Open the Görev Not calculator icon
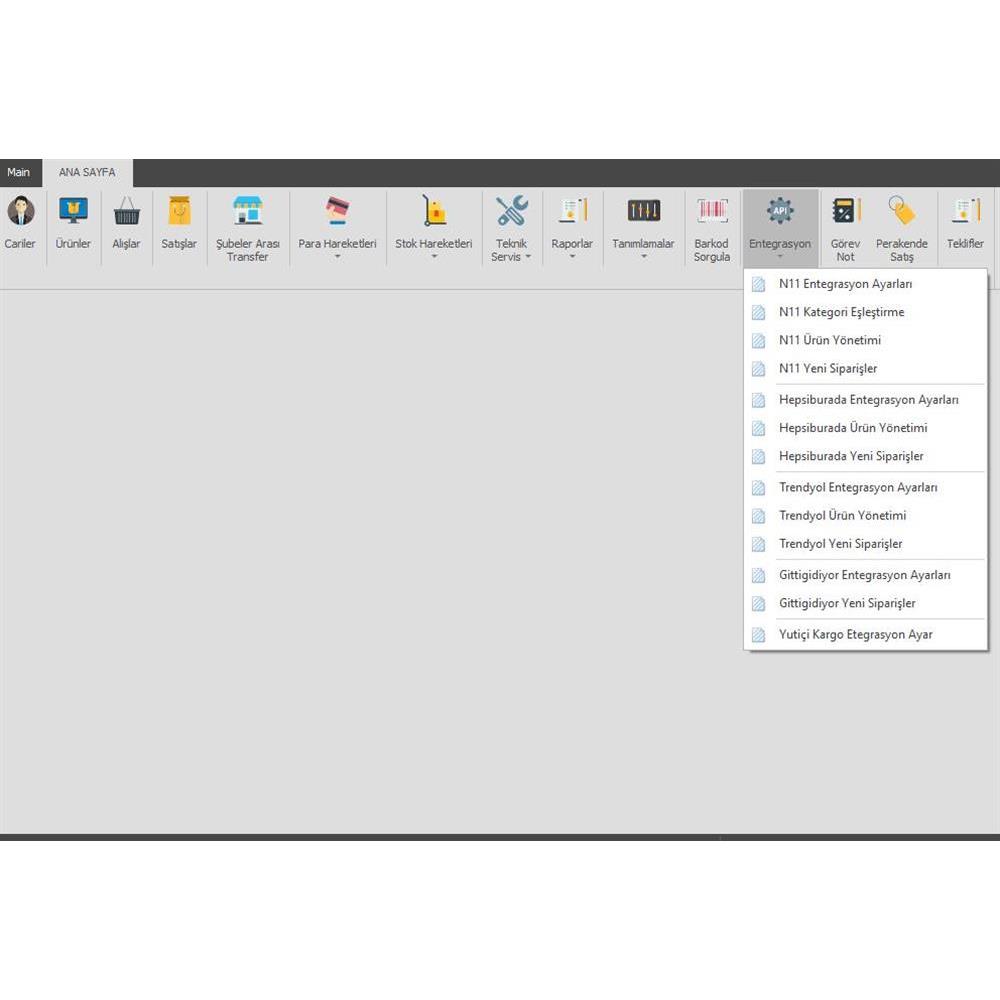 tap(845, 212)
